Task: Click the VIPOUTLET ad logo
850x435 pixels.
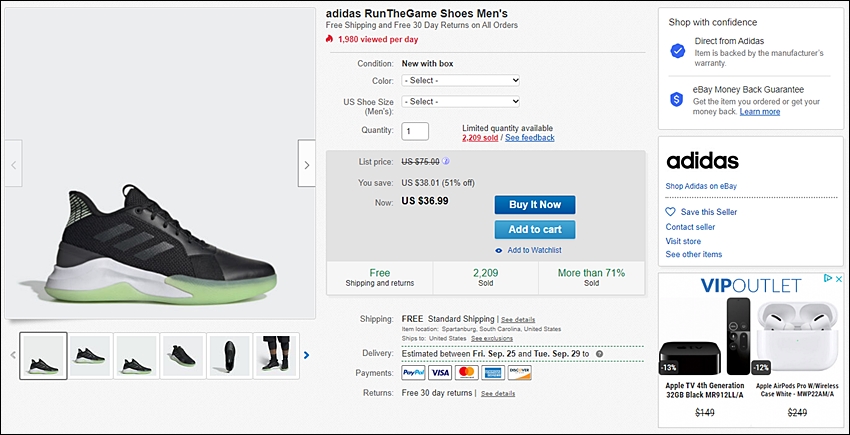Action: [751, 285]
